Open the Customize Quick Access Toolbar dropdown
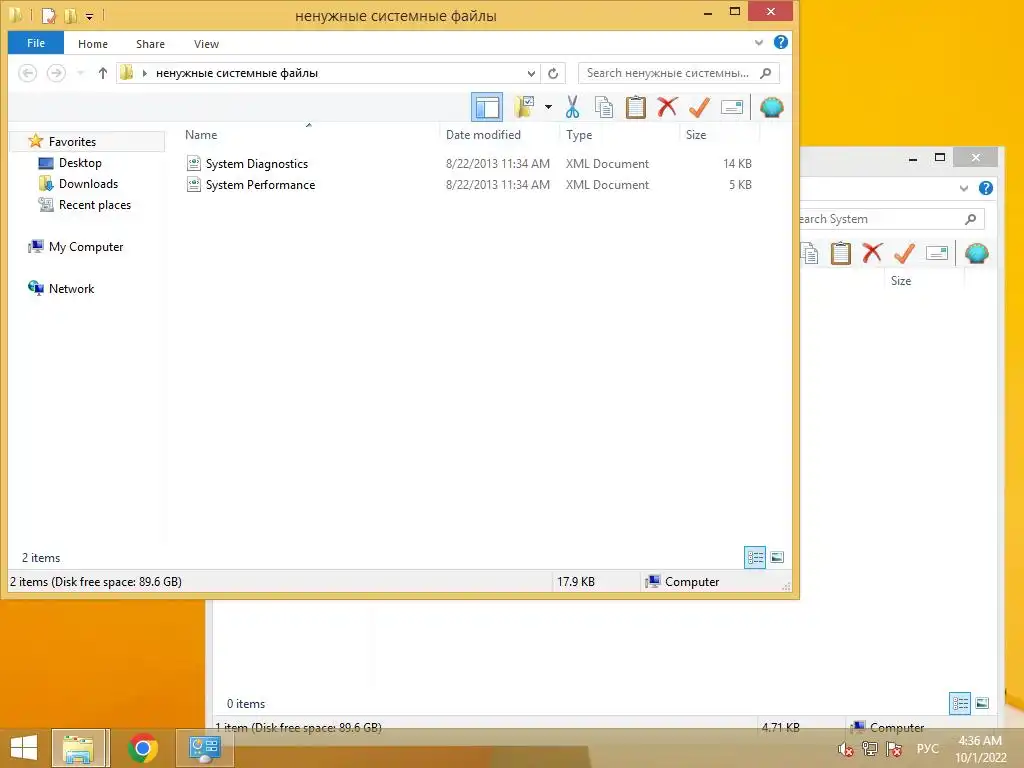Image resolution: width=1024 pixels, height=768 pixels. point(89,16)
